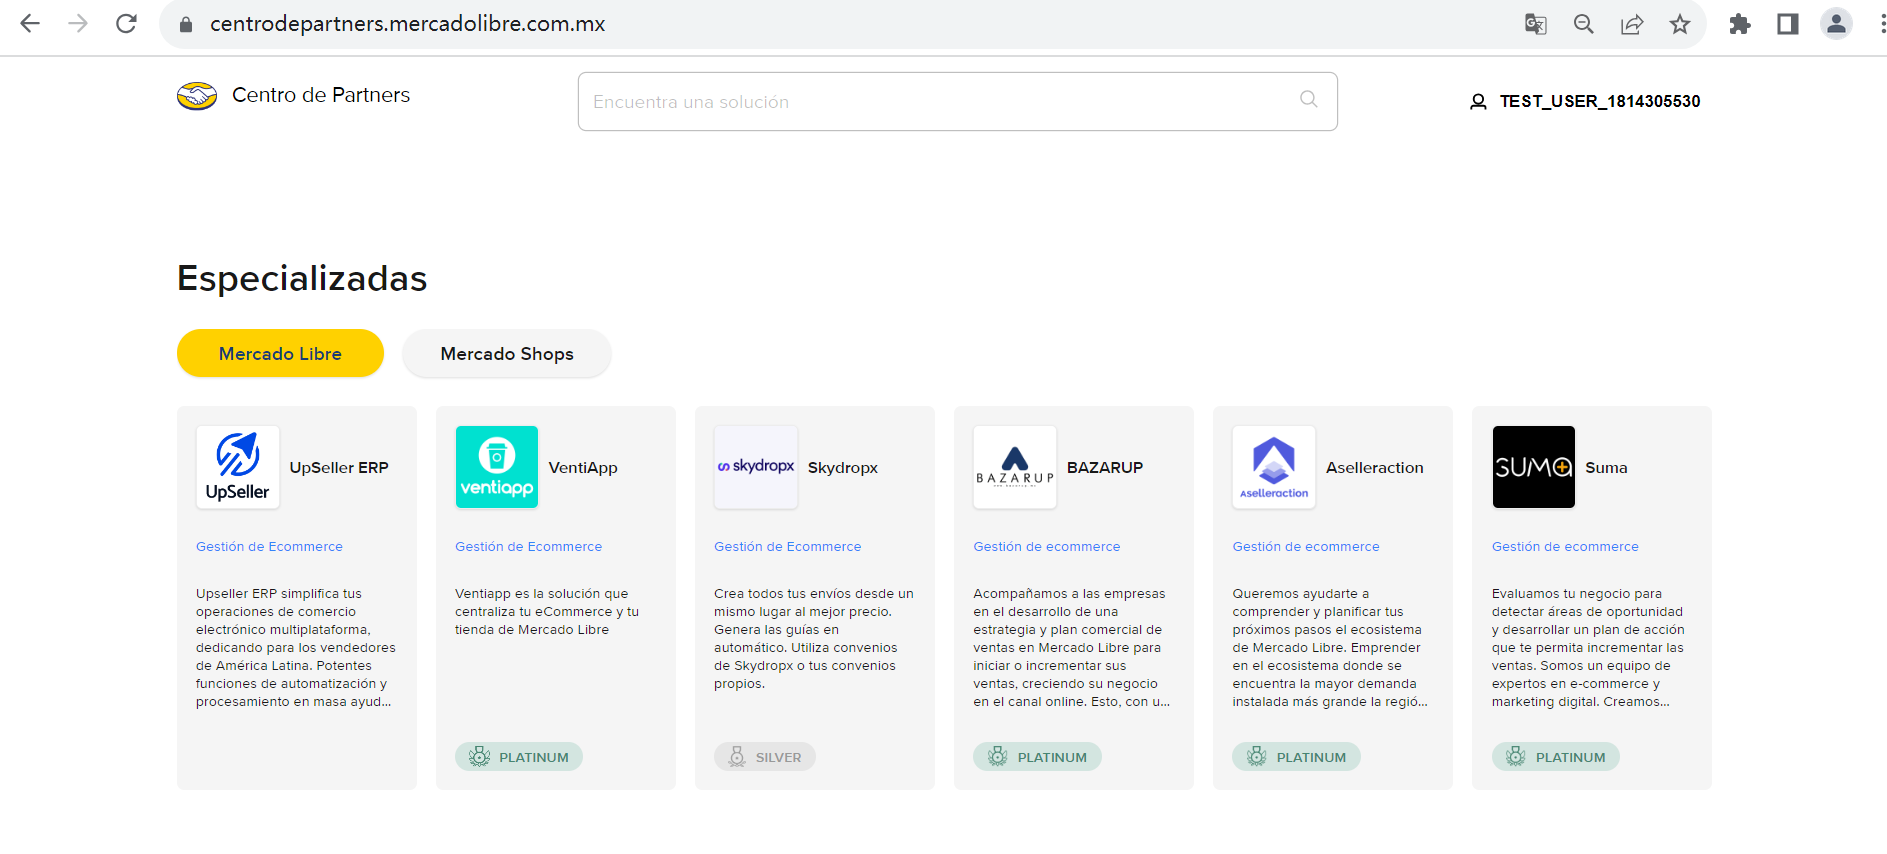The height and width of the screenshot is (854, 1887).
Task: Click the Ventiapp description text
Action: coord(547,611)
